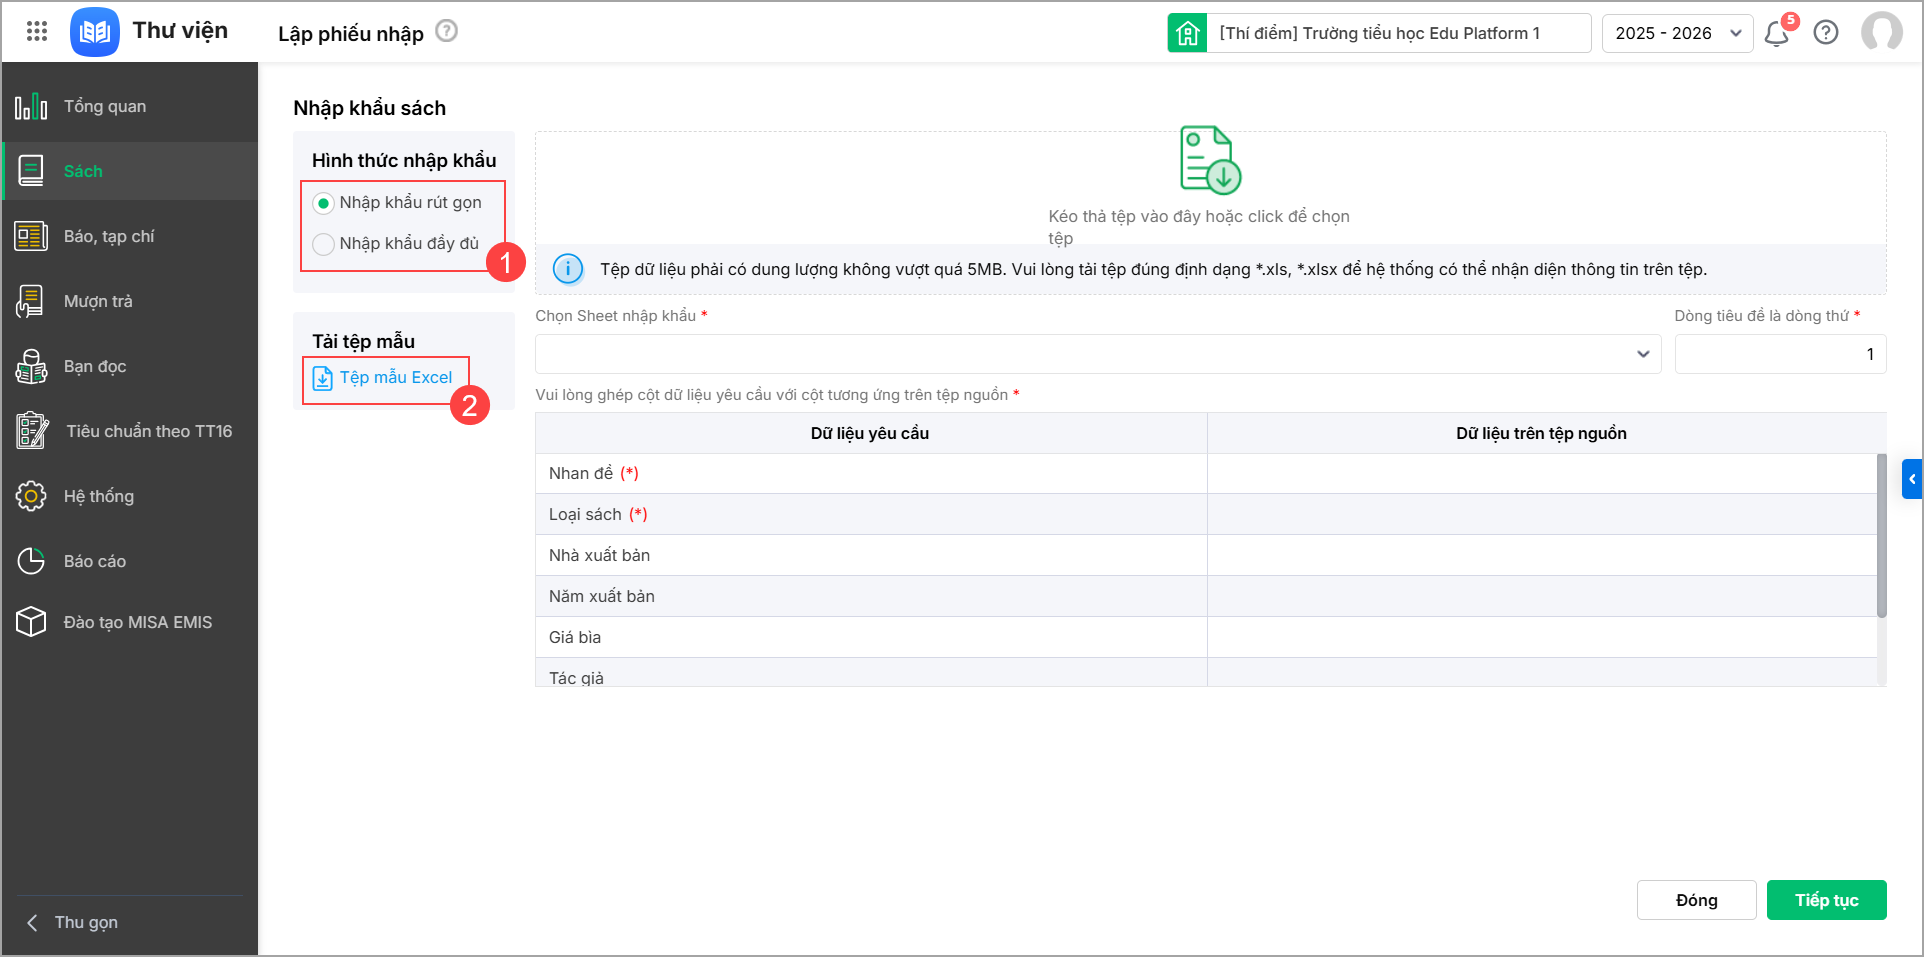Select Nhập khẩu đầy đủ radio option
Image resolution: width=1924 pixels, height=957 pixels.
[x=323, y=244]
